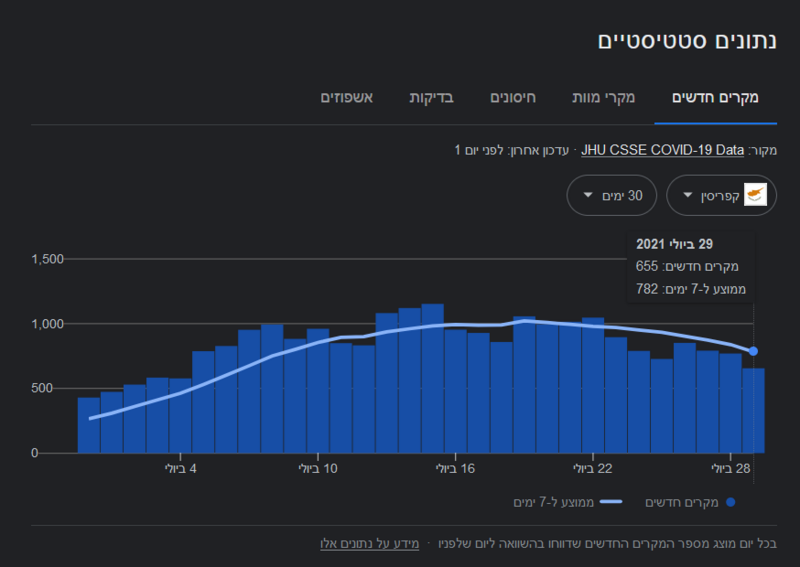Click the 'נתונים סטטיסטיים' heading
The height and width of the screenshot is (567, 800).
(x=687, y=41)
